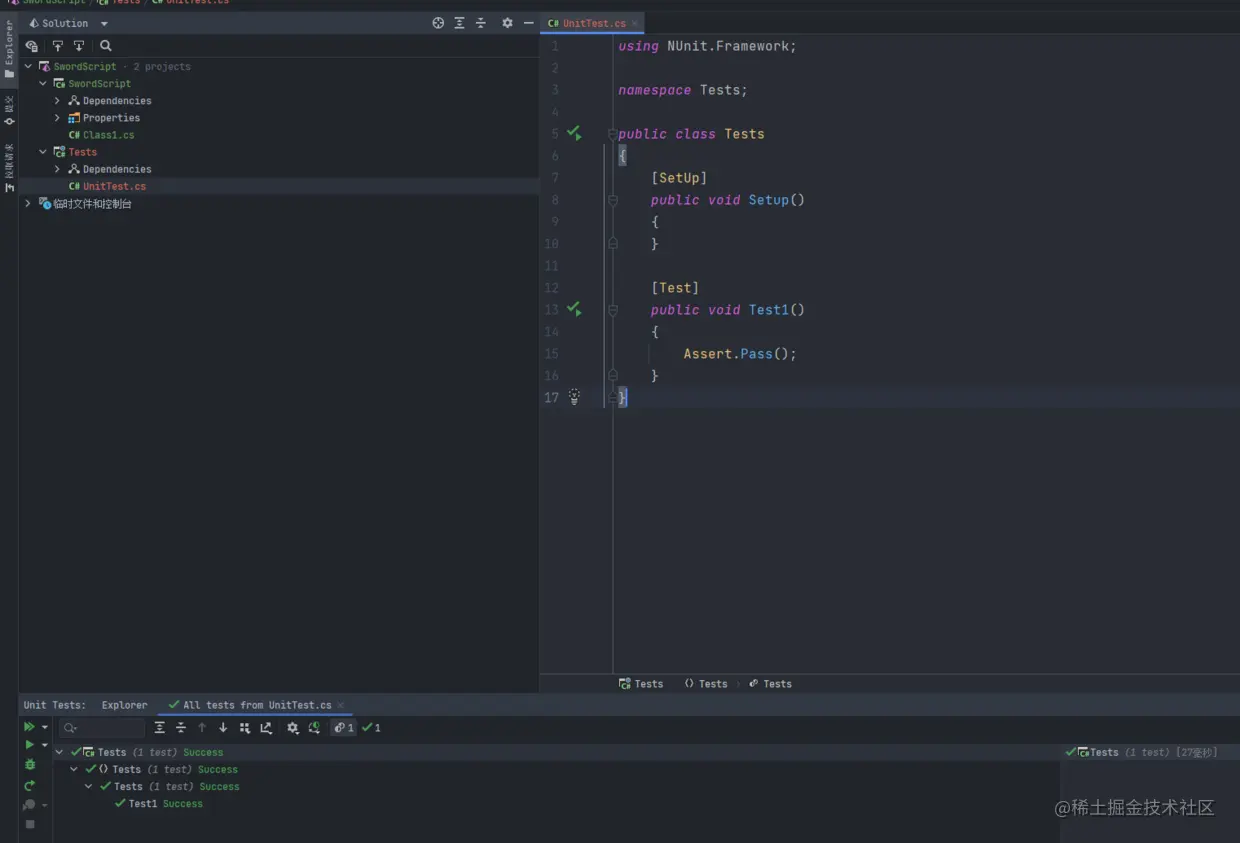Click the Tests project breadcrumb below editor

641,684
